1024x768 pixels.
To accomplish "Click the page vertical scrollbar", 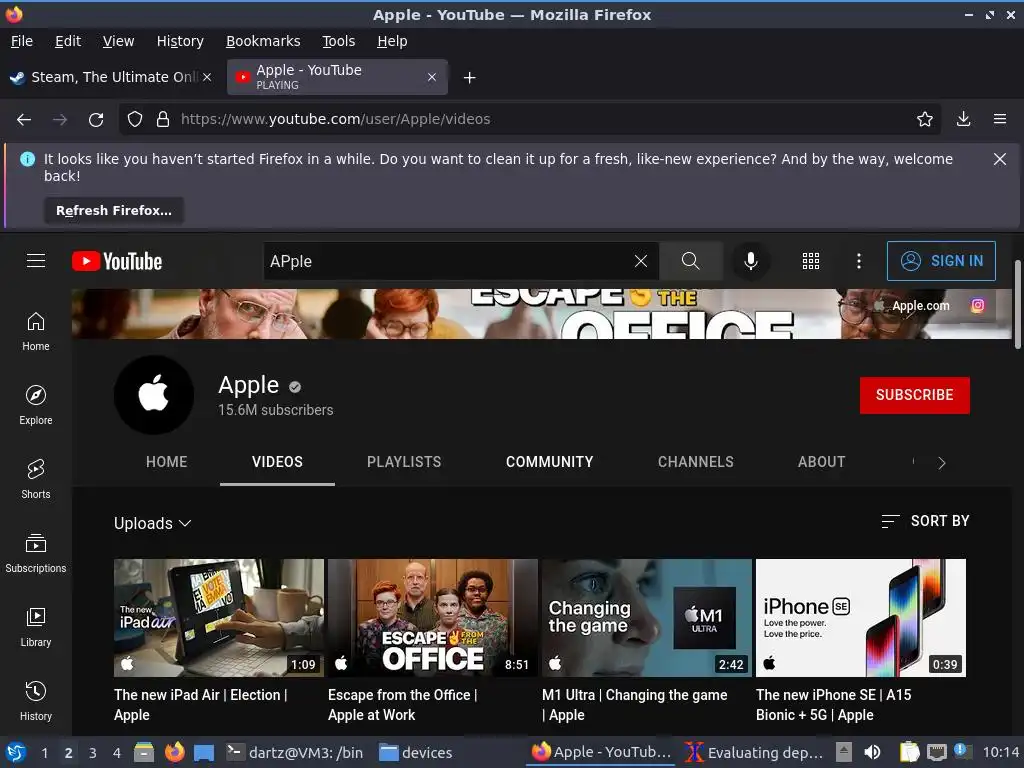I will pyautogui.click(x=1017, y=304).
